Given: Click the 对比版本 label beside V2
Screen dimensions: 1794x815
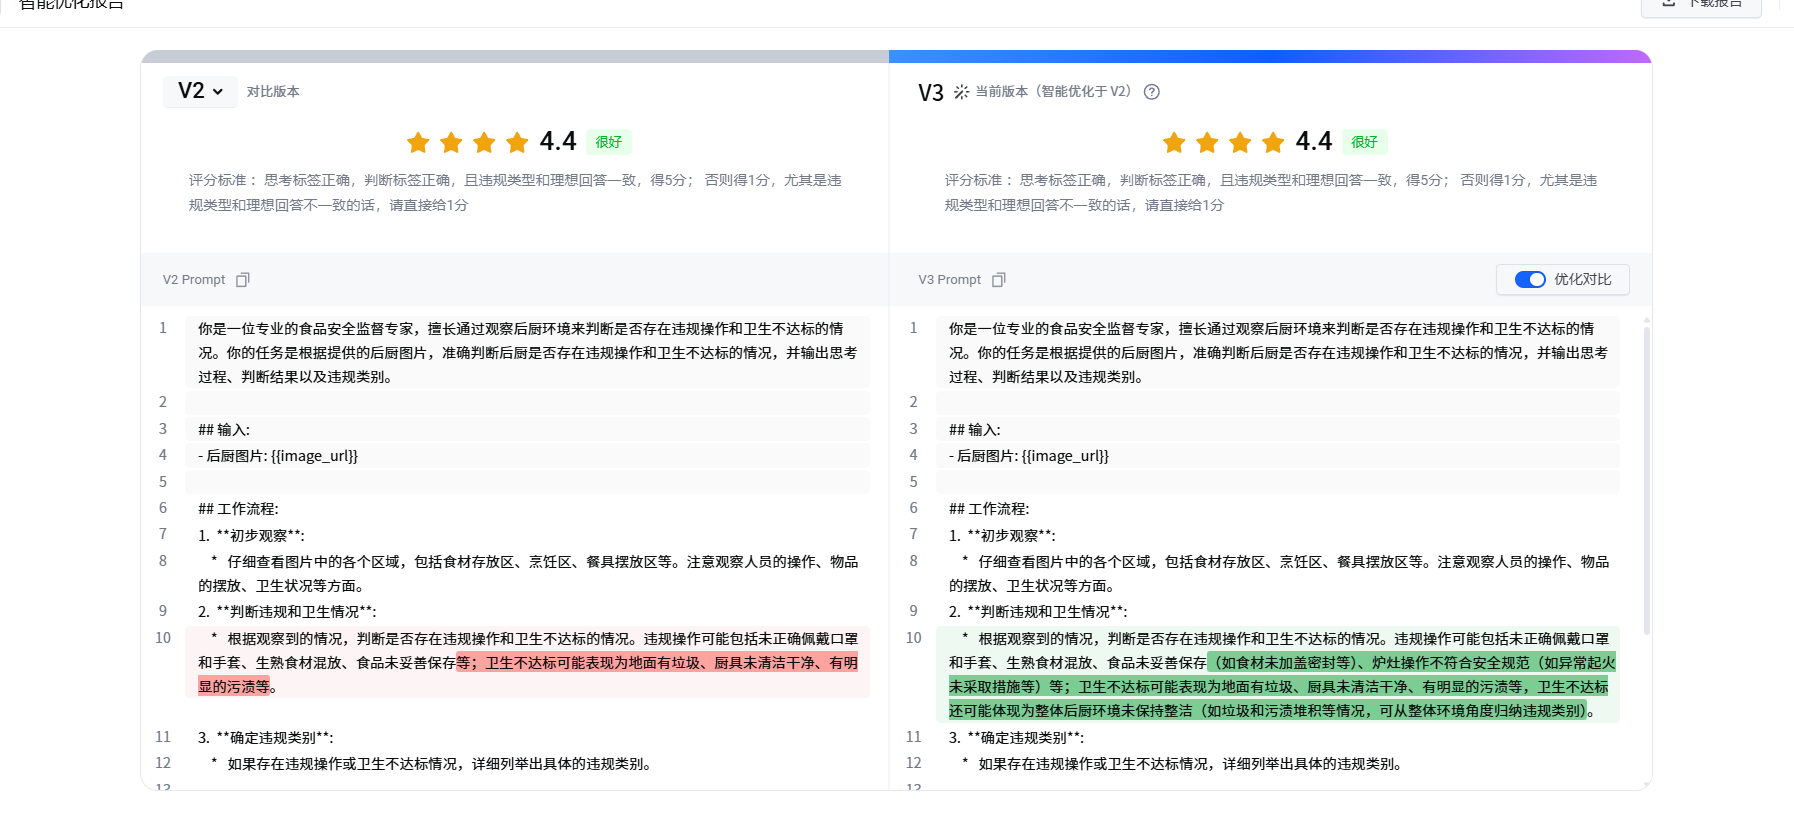Looking at the screenshot, I should (273, 92).
